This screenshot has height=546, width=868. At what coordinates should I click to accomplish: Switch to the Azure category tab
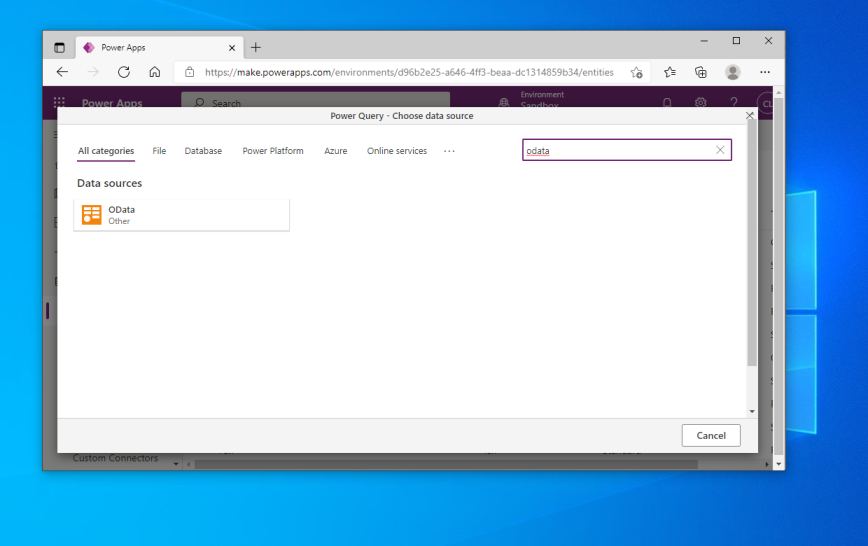pos(335,151)
